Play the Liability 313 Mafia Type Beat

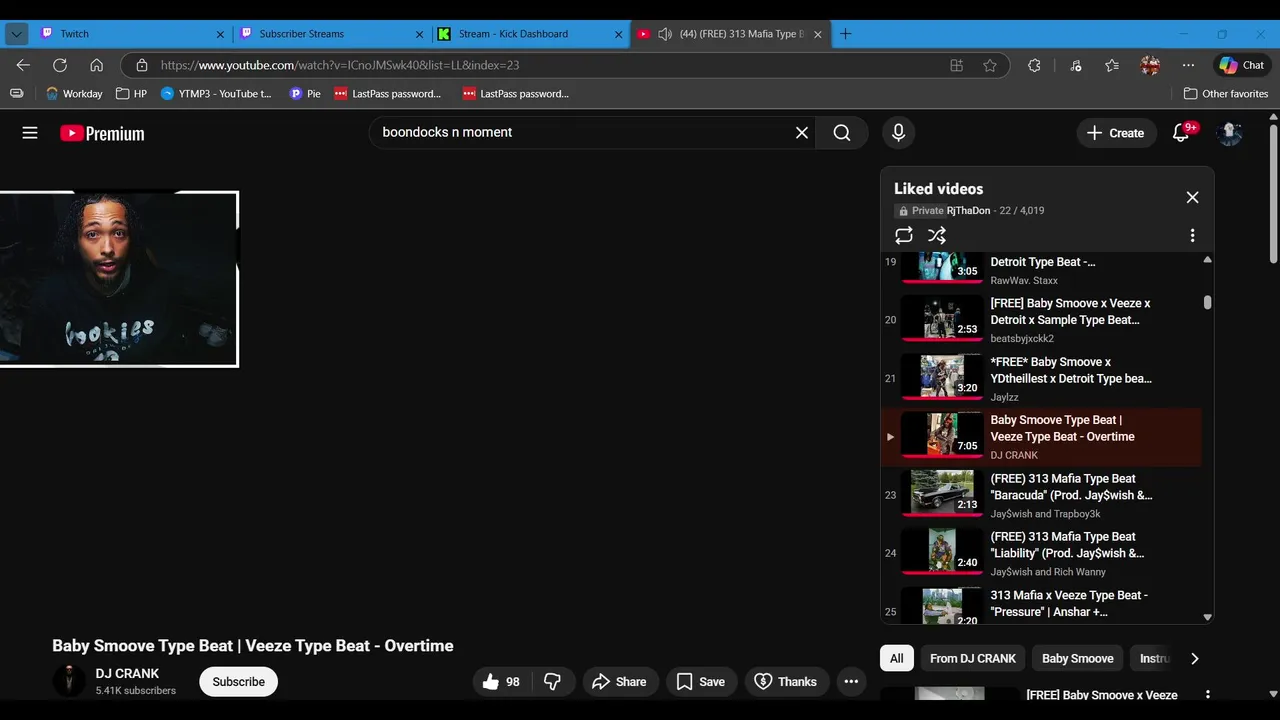(1042, 554)
